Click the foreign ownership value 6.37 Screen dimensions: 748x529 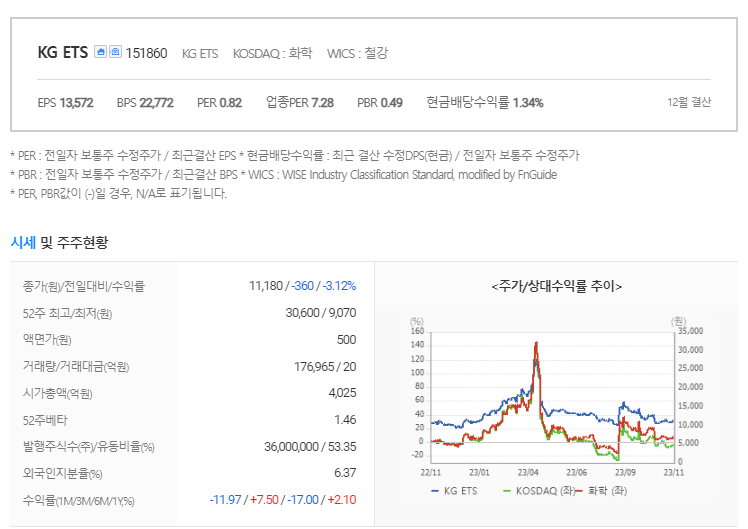pyautogui.click(x=345, y=473)
